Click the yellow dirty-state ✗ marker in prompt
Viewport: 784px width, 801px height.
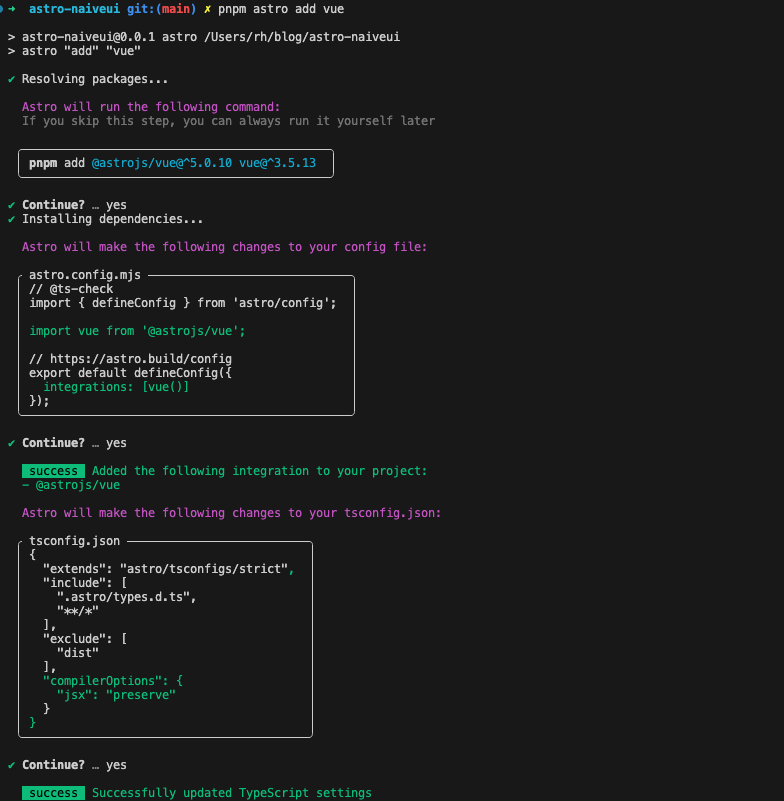[207, 9]
